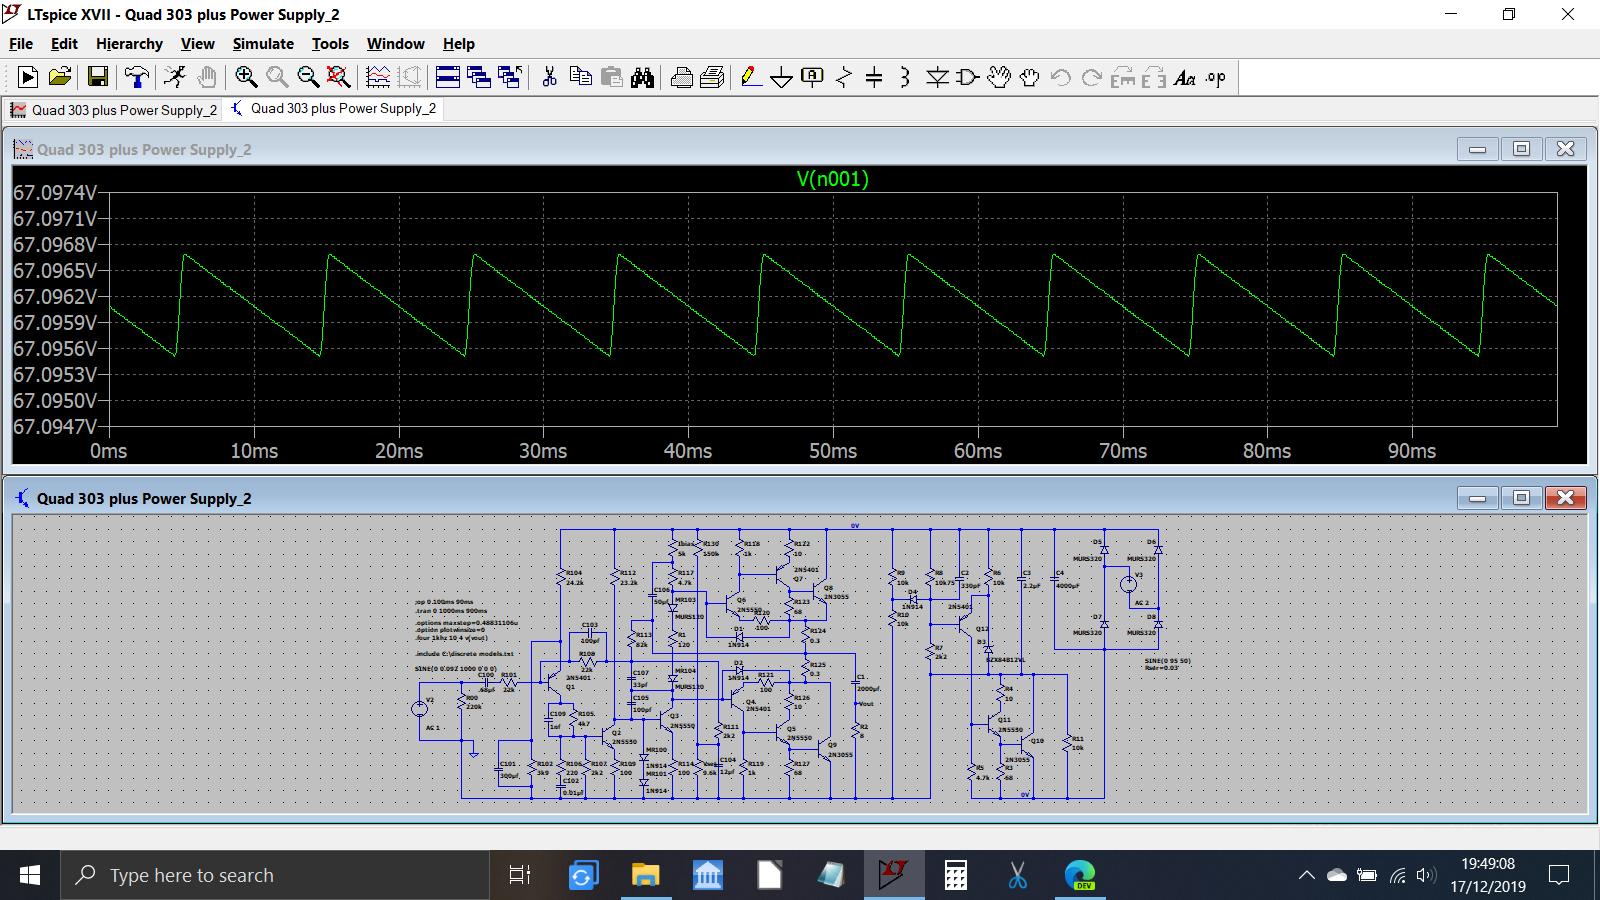This screenshot has width=1600, height=900.
Task: Open print setup icon
Action: 712,77
